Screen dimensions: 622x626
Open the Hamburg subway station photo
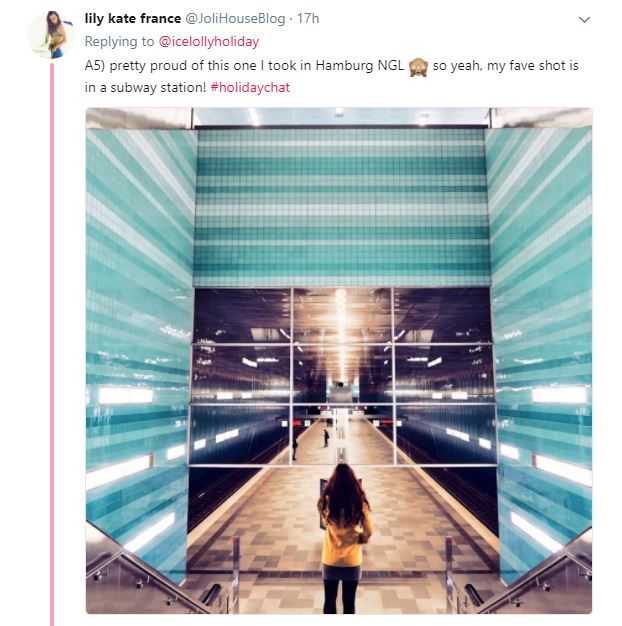click(339, 361)
